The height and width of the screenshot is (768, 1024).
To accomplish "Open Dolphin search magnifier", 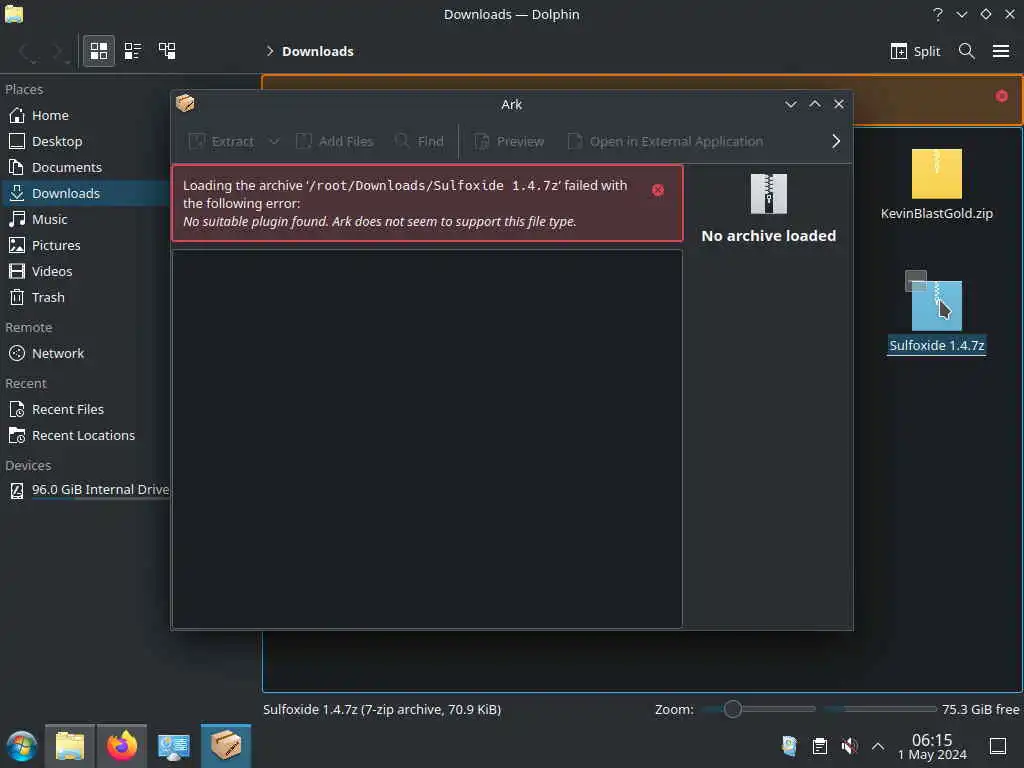I will [967, 51].
